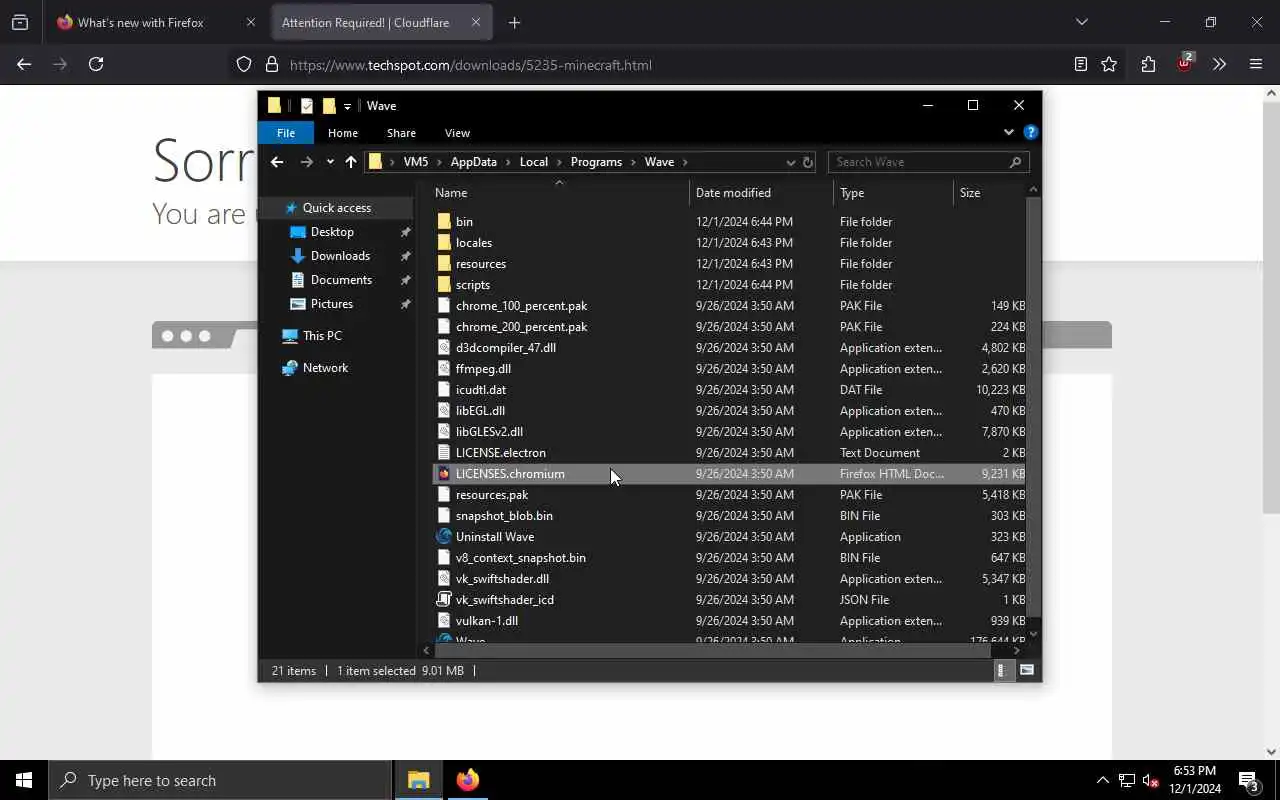Open Firefox application hamburger menu
The image size is (1280, 800).
[x=1256, y=64]
